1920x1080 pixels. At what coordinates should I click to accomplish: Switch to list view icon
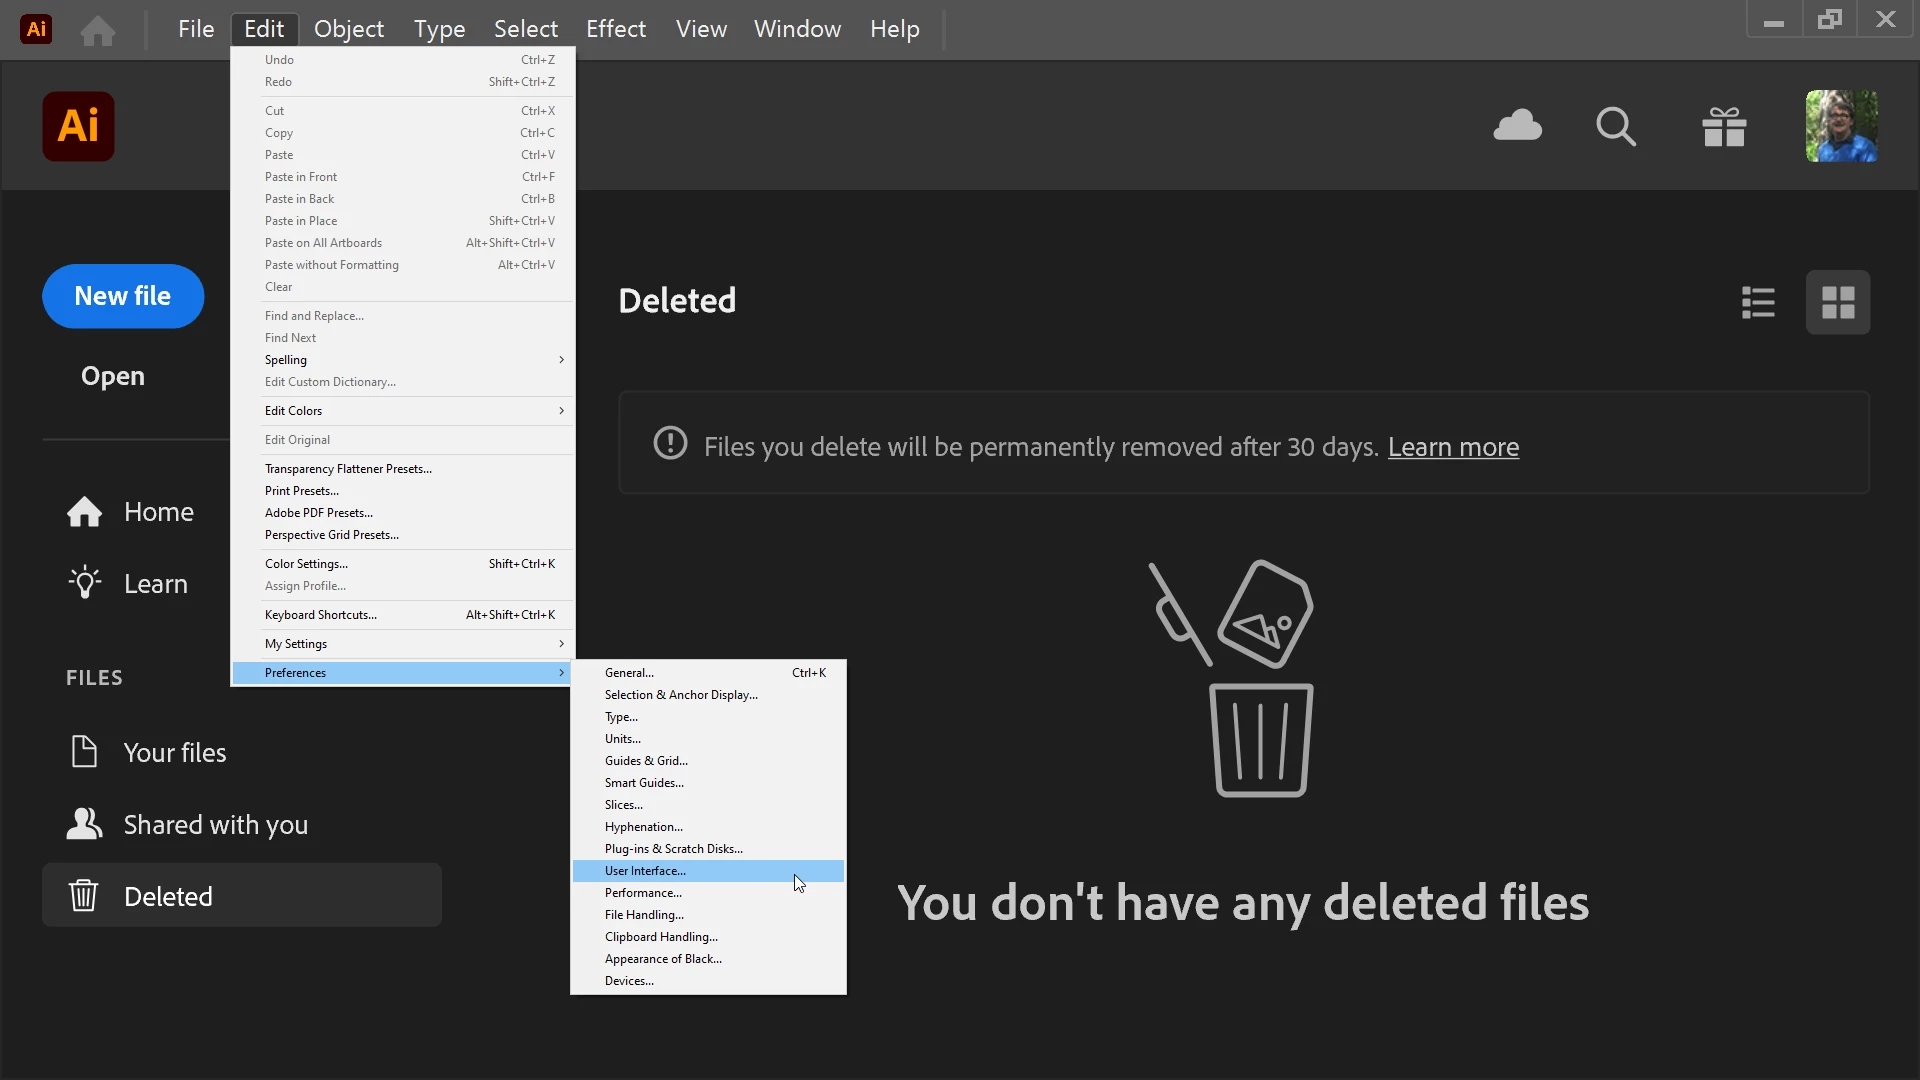(1758, 302)
